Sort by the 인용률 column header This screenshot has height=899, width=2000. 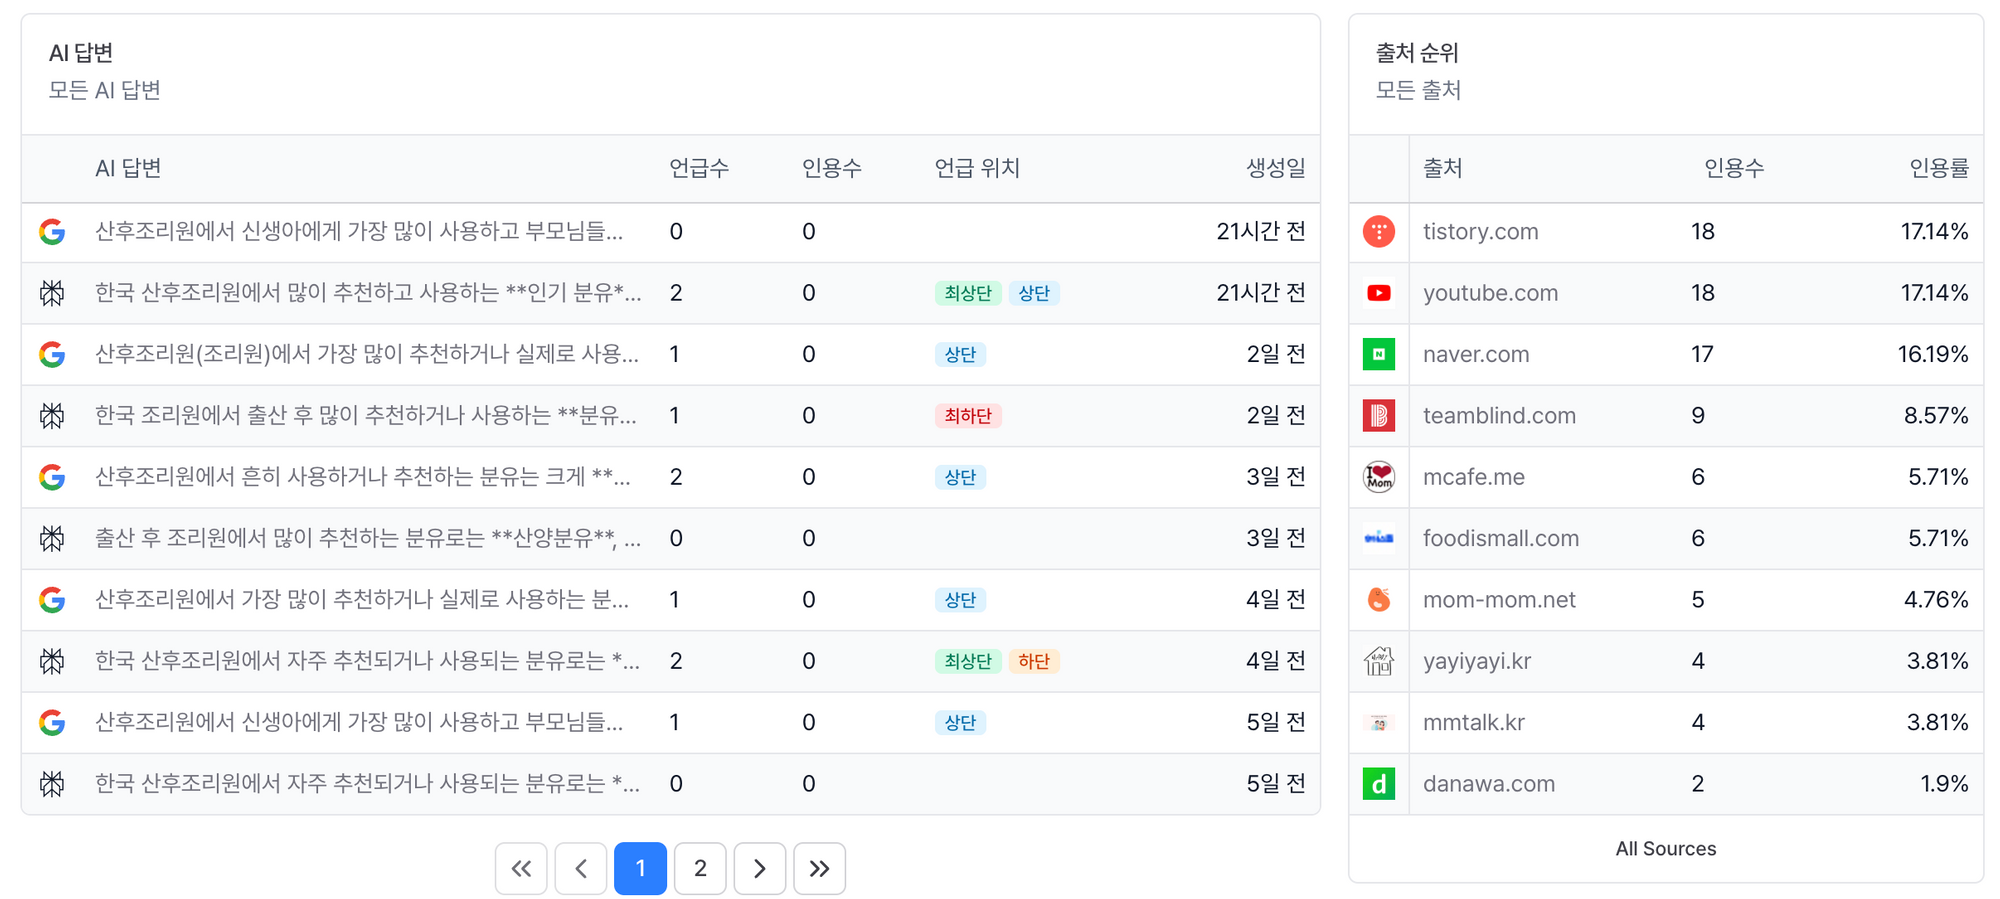(1938, 168)
